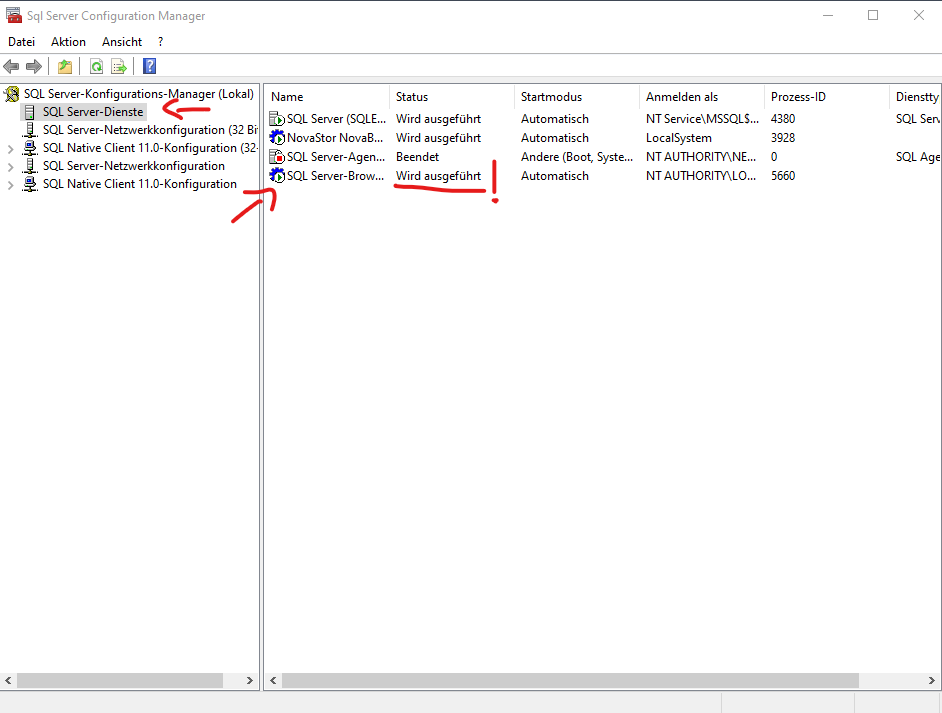Click the Back arrow in the toolbar
The height and width of the screenshot is (713, 942).
12,67
